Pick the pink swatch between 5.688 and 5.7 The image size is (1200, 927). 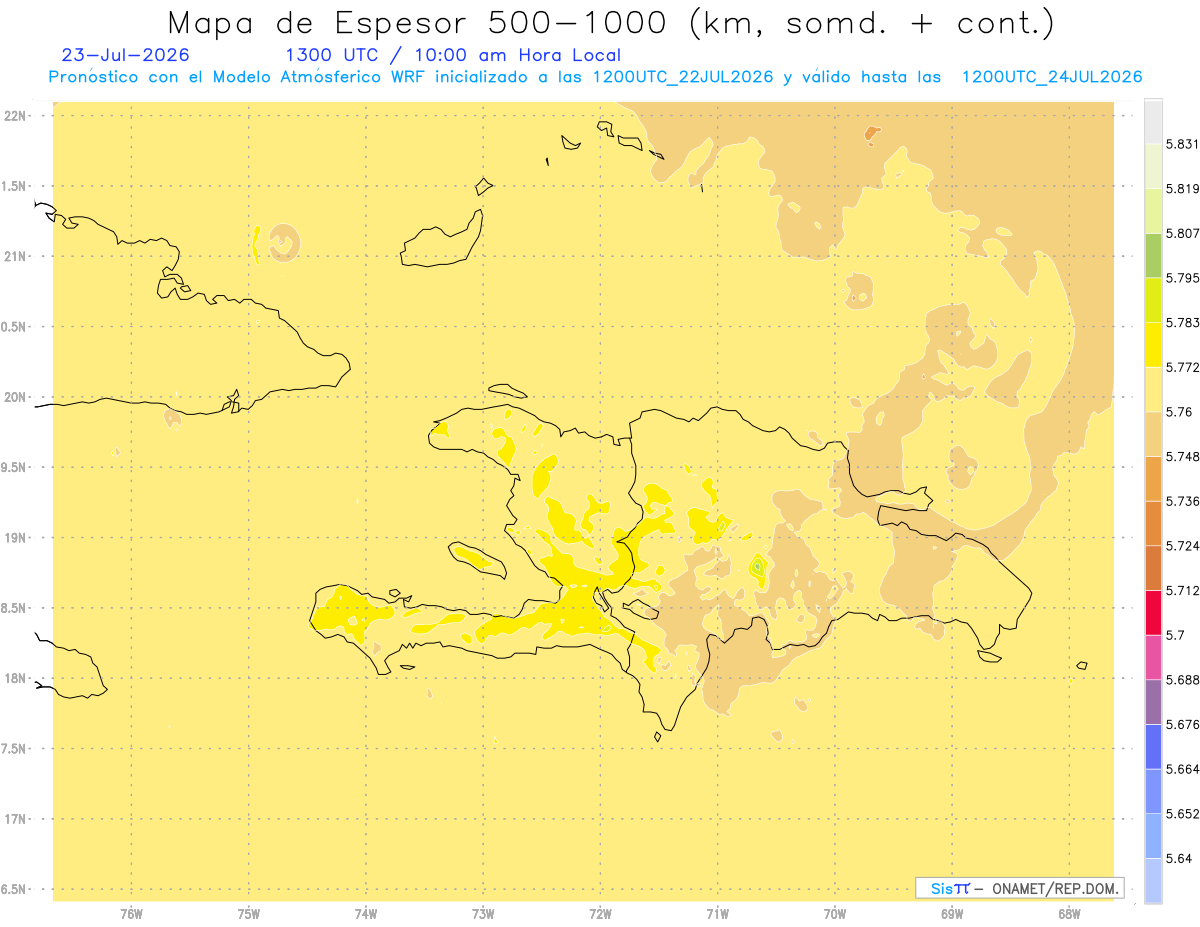(1153, 657)
